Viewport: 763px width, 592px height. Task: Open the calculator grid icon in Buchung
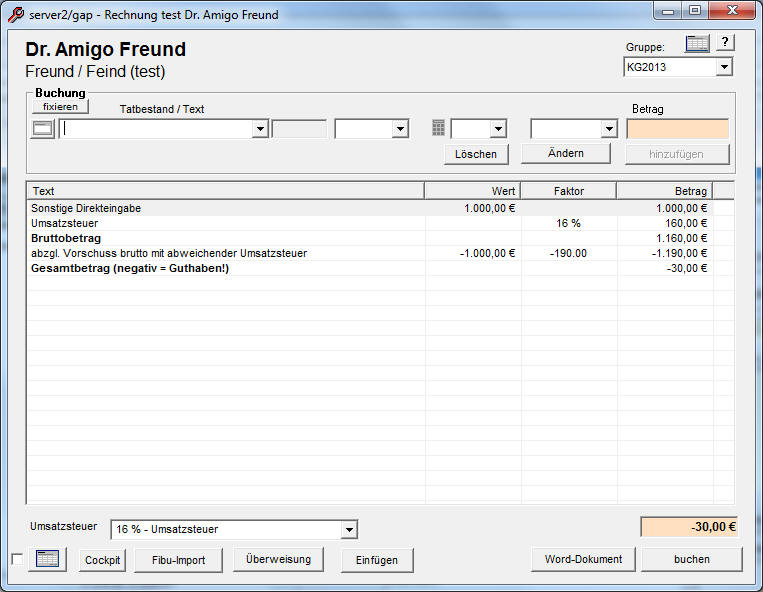438,128
